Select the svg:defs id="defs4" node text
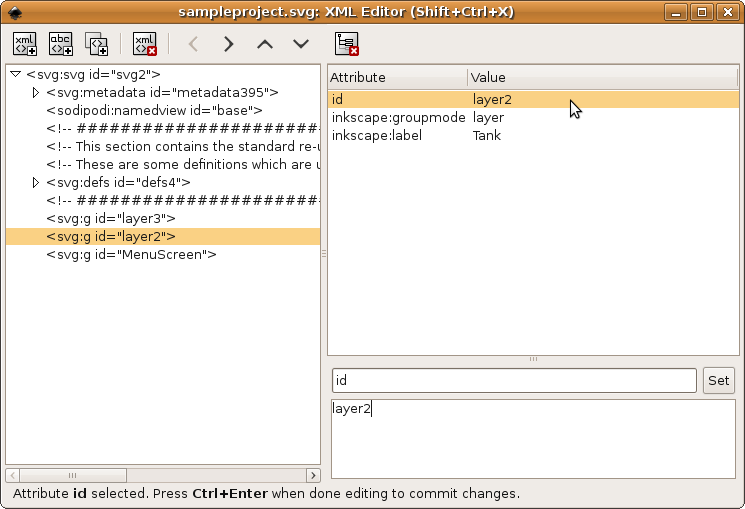Screen dimensions: 745x509 [118, 182]
